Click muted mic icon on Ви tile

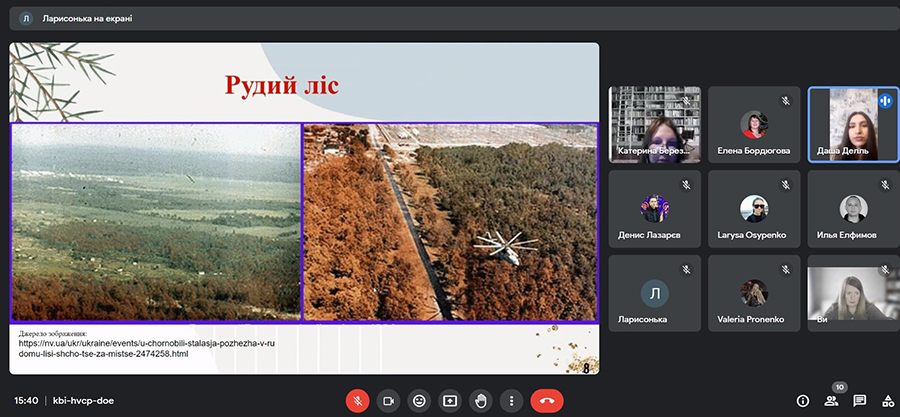(x=885, y=270)
